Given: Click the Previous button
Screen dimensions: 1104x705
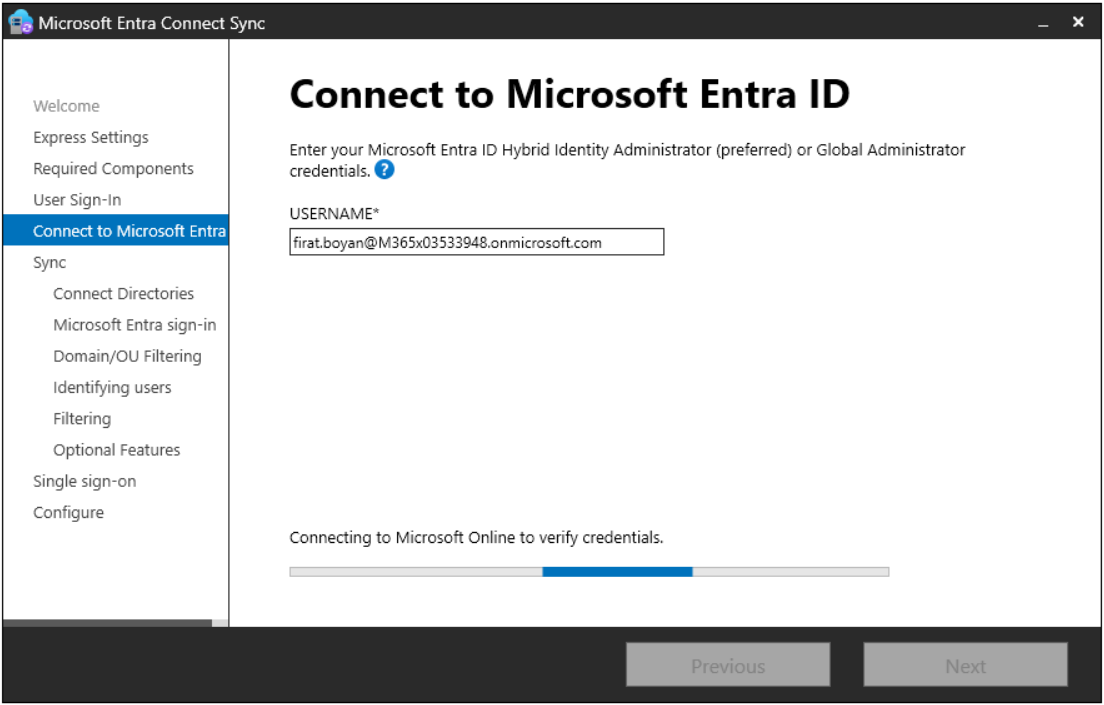Looking at the screenshot, I should (728, 665).
